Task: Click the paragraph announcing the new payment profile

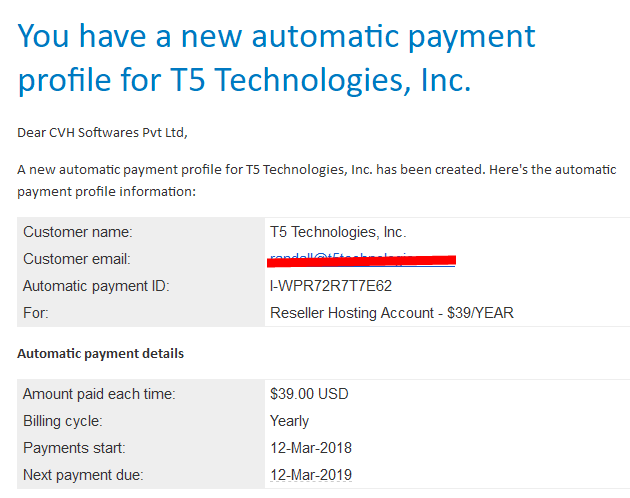Action: 317,180
